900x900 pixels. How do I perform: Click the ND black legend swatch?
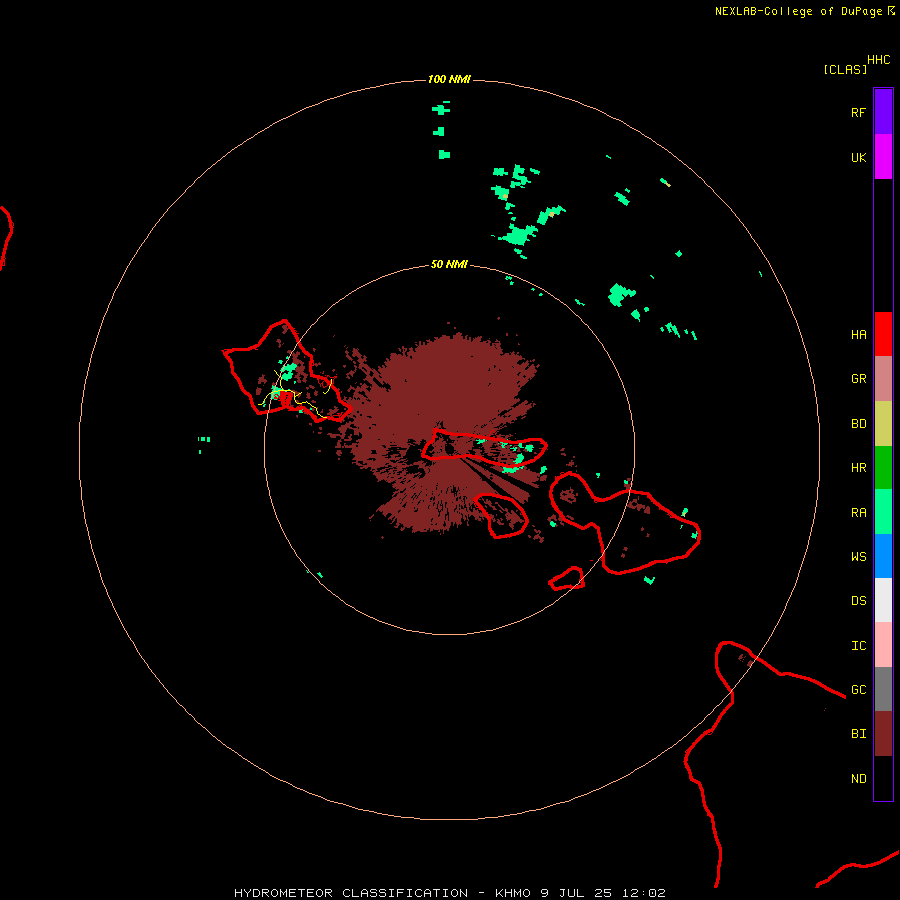tap(883, 778)
